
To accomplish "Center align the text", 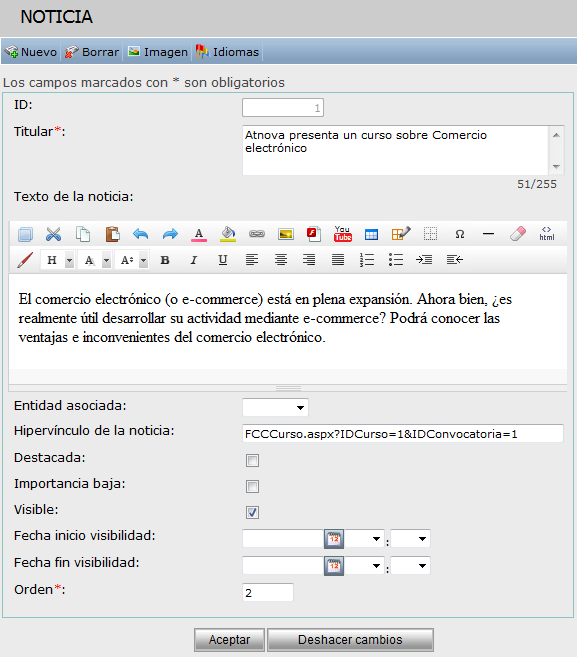I will point(281,260).
